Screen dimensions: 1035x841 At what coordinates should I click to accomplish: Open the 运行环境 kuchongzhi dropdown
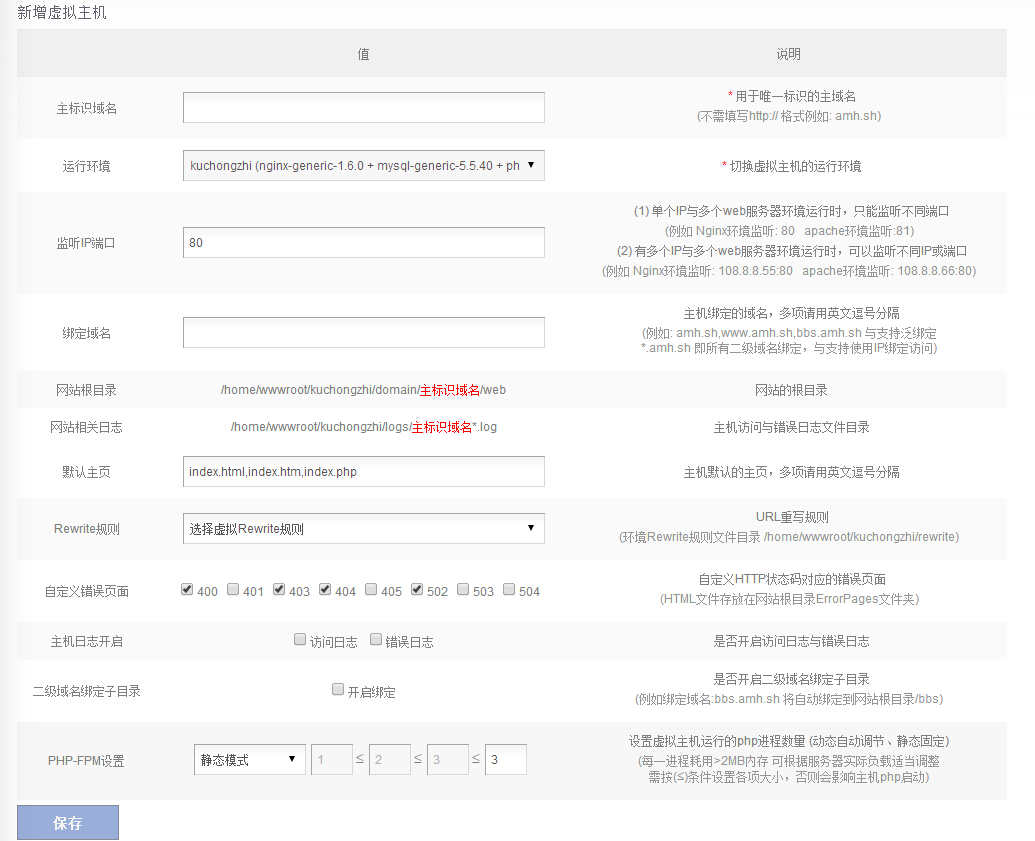coord(363,166)
